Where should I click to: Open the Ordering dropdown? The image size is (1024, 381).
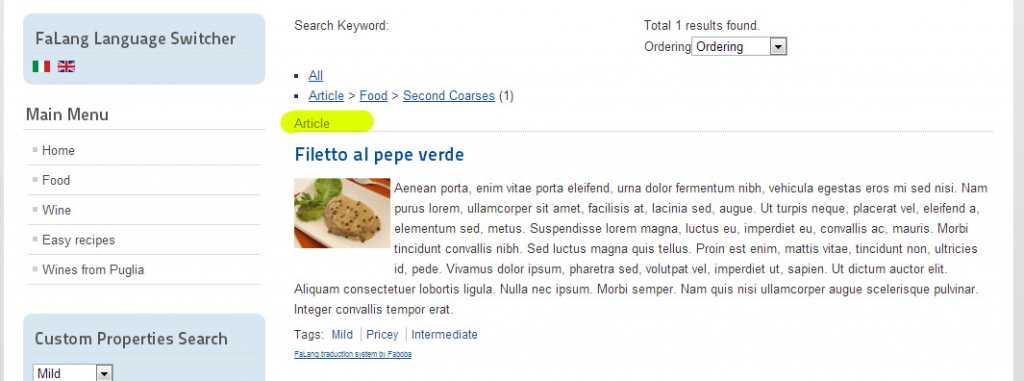(x=739, y=46)
